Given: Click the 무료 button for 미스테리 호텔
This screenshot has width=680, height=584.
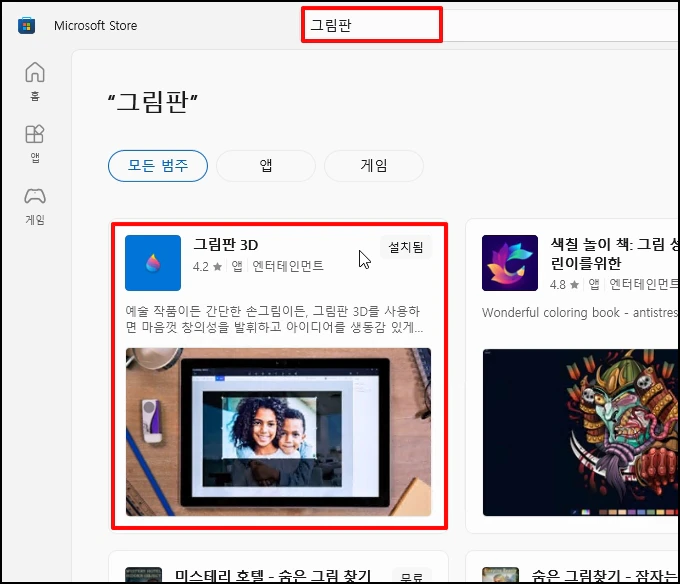Looking at the screenshot, I should coord(412,577).
